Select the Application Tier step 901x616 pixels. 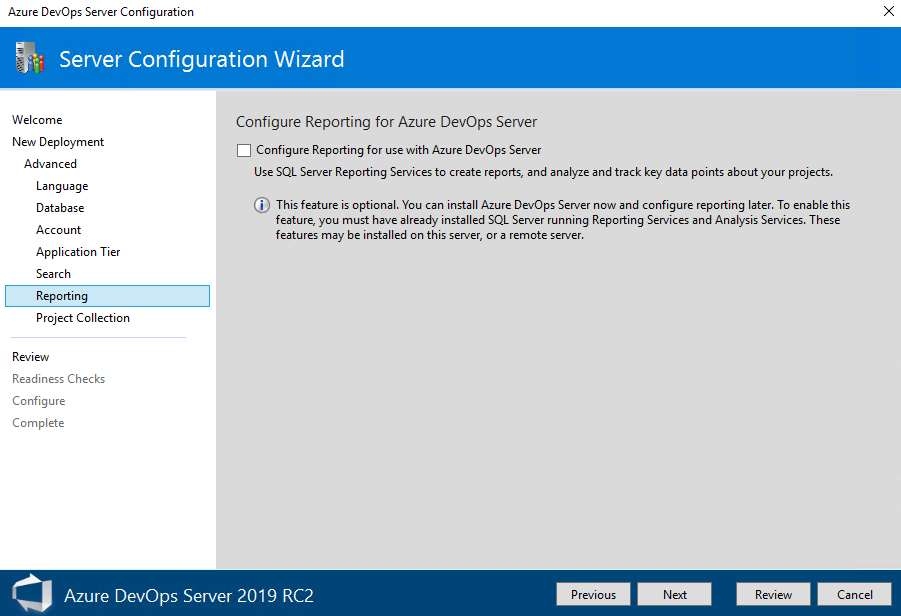click(78, 251)
